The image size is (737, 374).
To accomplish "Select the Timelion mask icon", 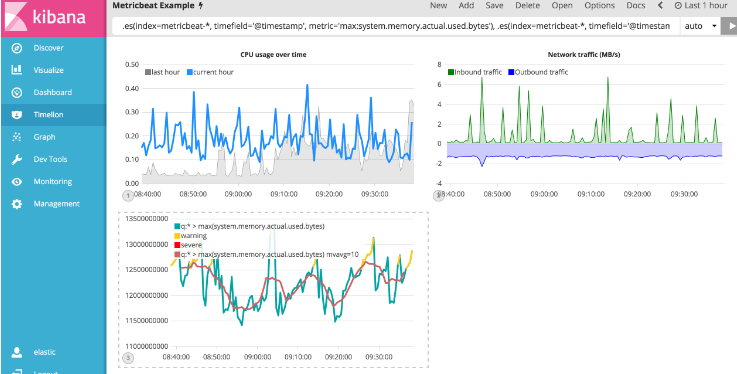I will (x=17, y=115).
